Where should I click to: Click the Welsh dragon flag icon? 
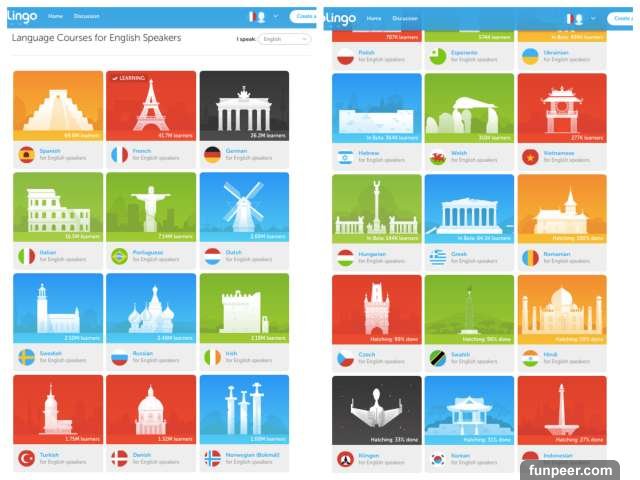[x=438, y=157]
